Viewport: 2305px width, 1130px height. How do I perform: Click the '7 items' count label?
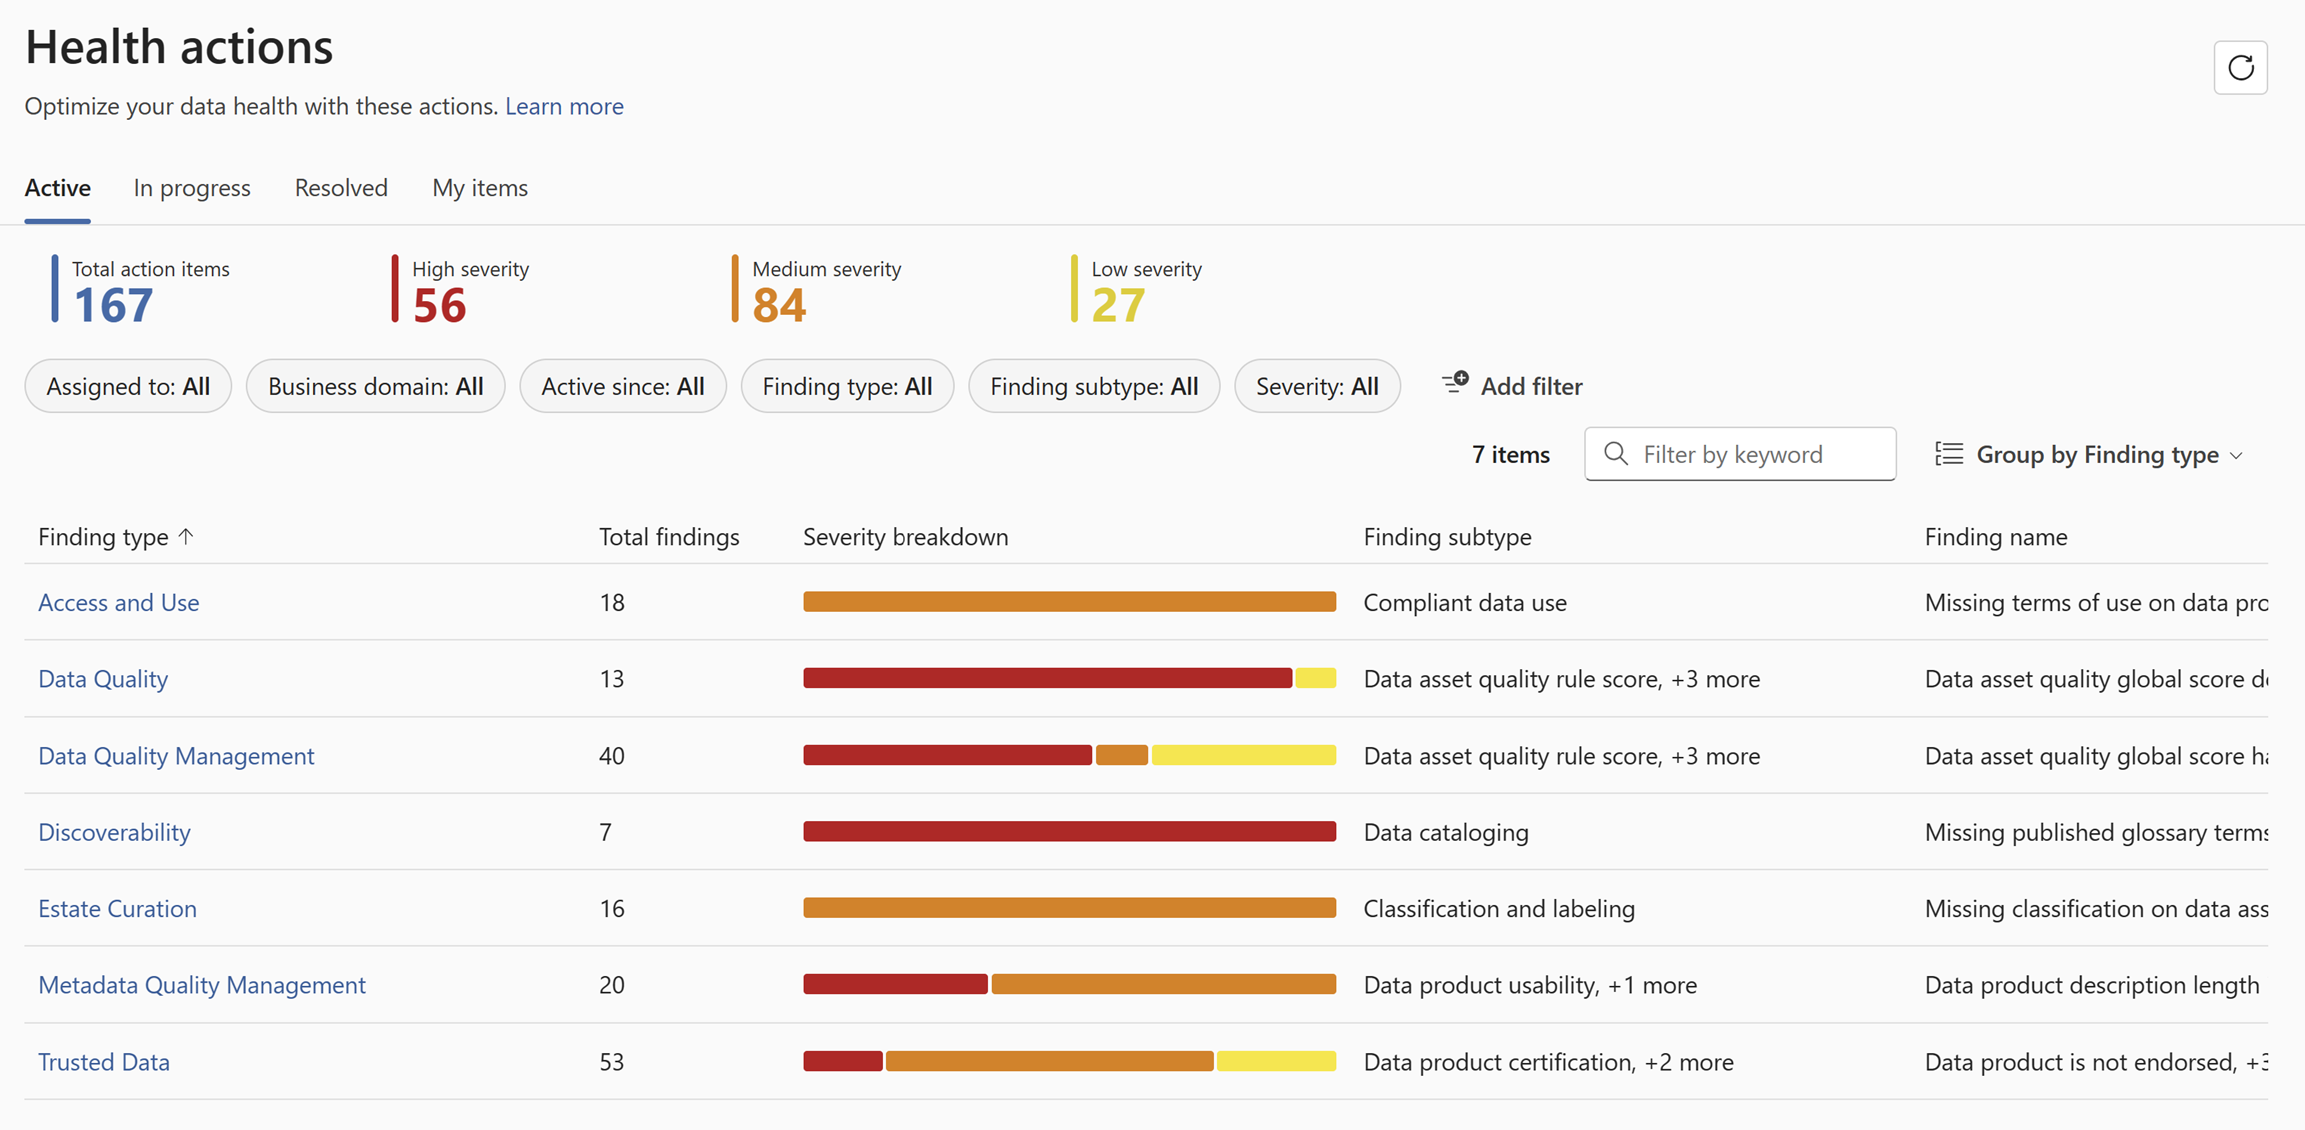pos(1510,454)
